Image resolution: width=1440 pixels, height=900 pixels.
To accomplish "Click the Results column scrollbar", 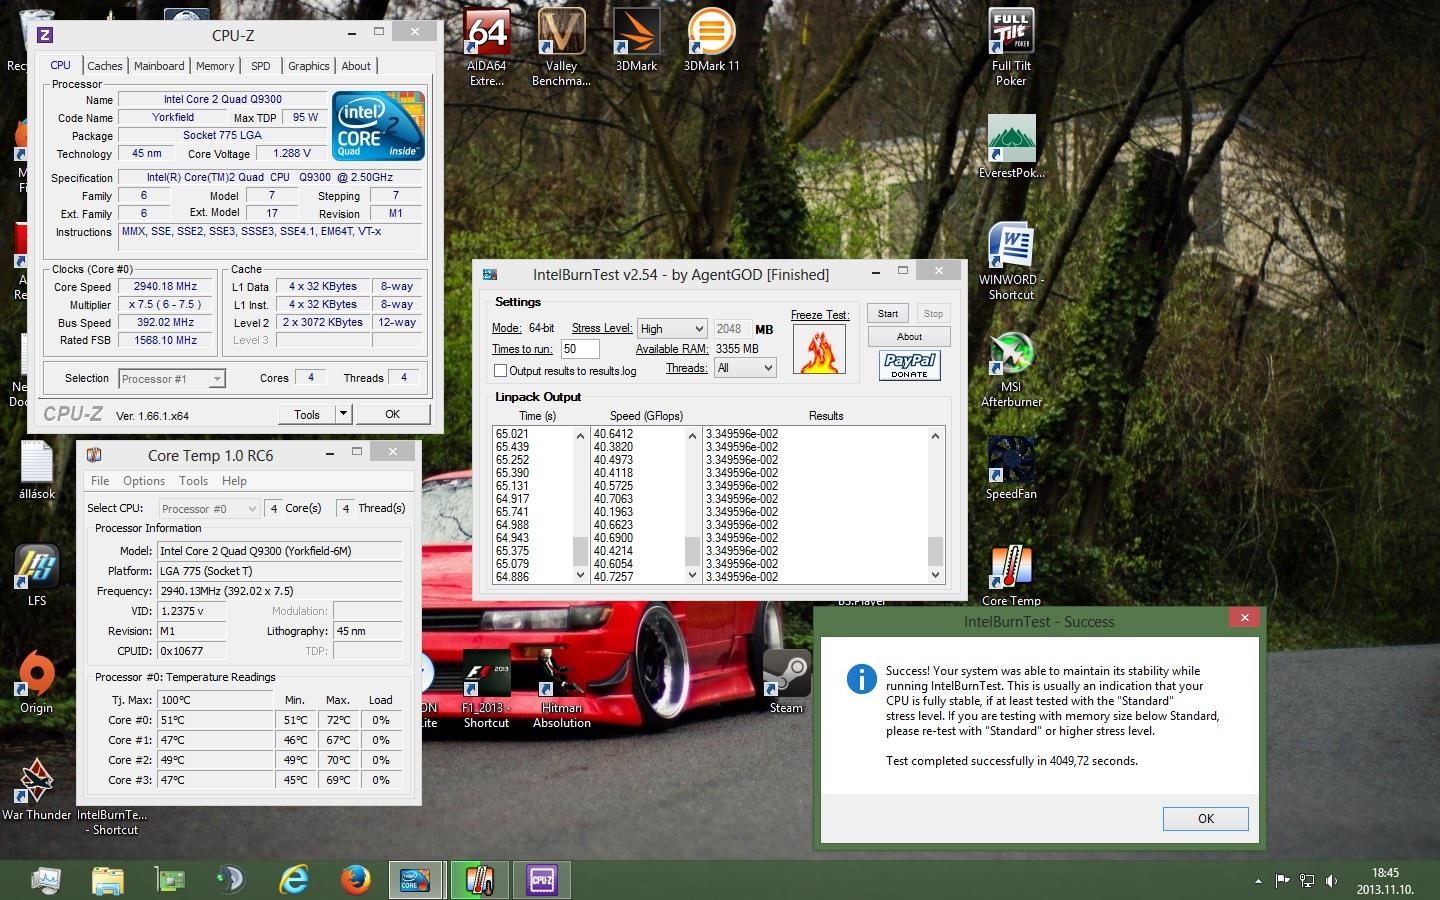I will click(x=936, y=505).
